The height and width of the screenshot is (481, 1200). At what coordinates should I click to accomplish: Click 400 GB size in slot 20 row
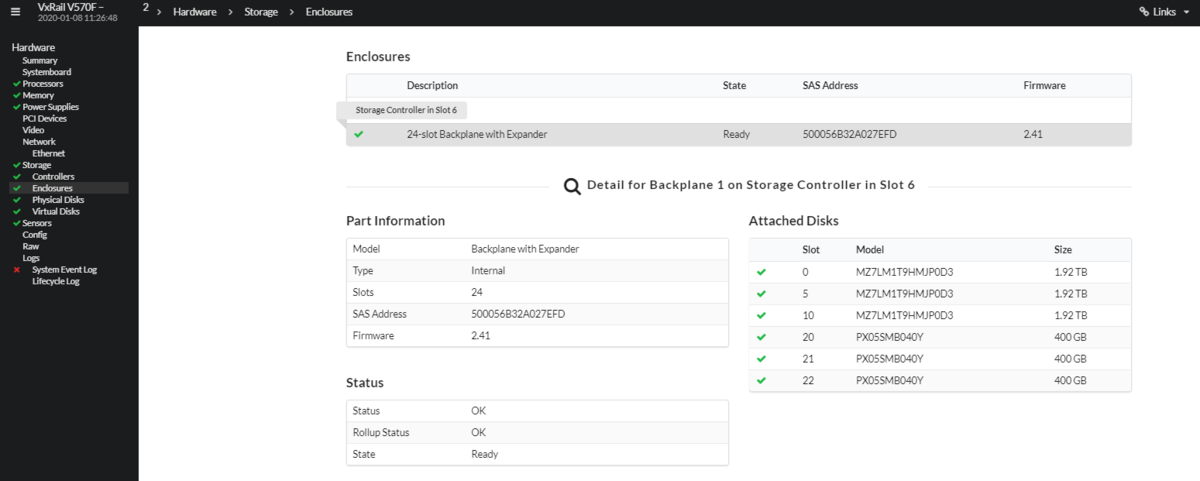coord(1070,337)
